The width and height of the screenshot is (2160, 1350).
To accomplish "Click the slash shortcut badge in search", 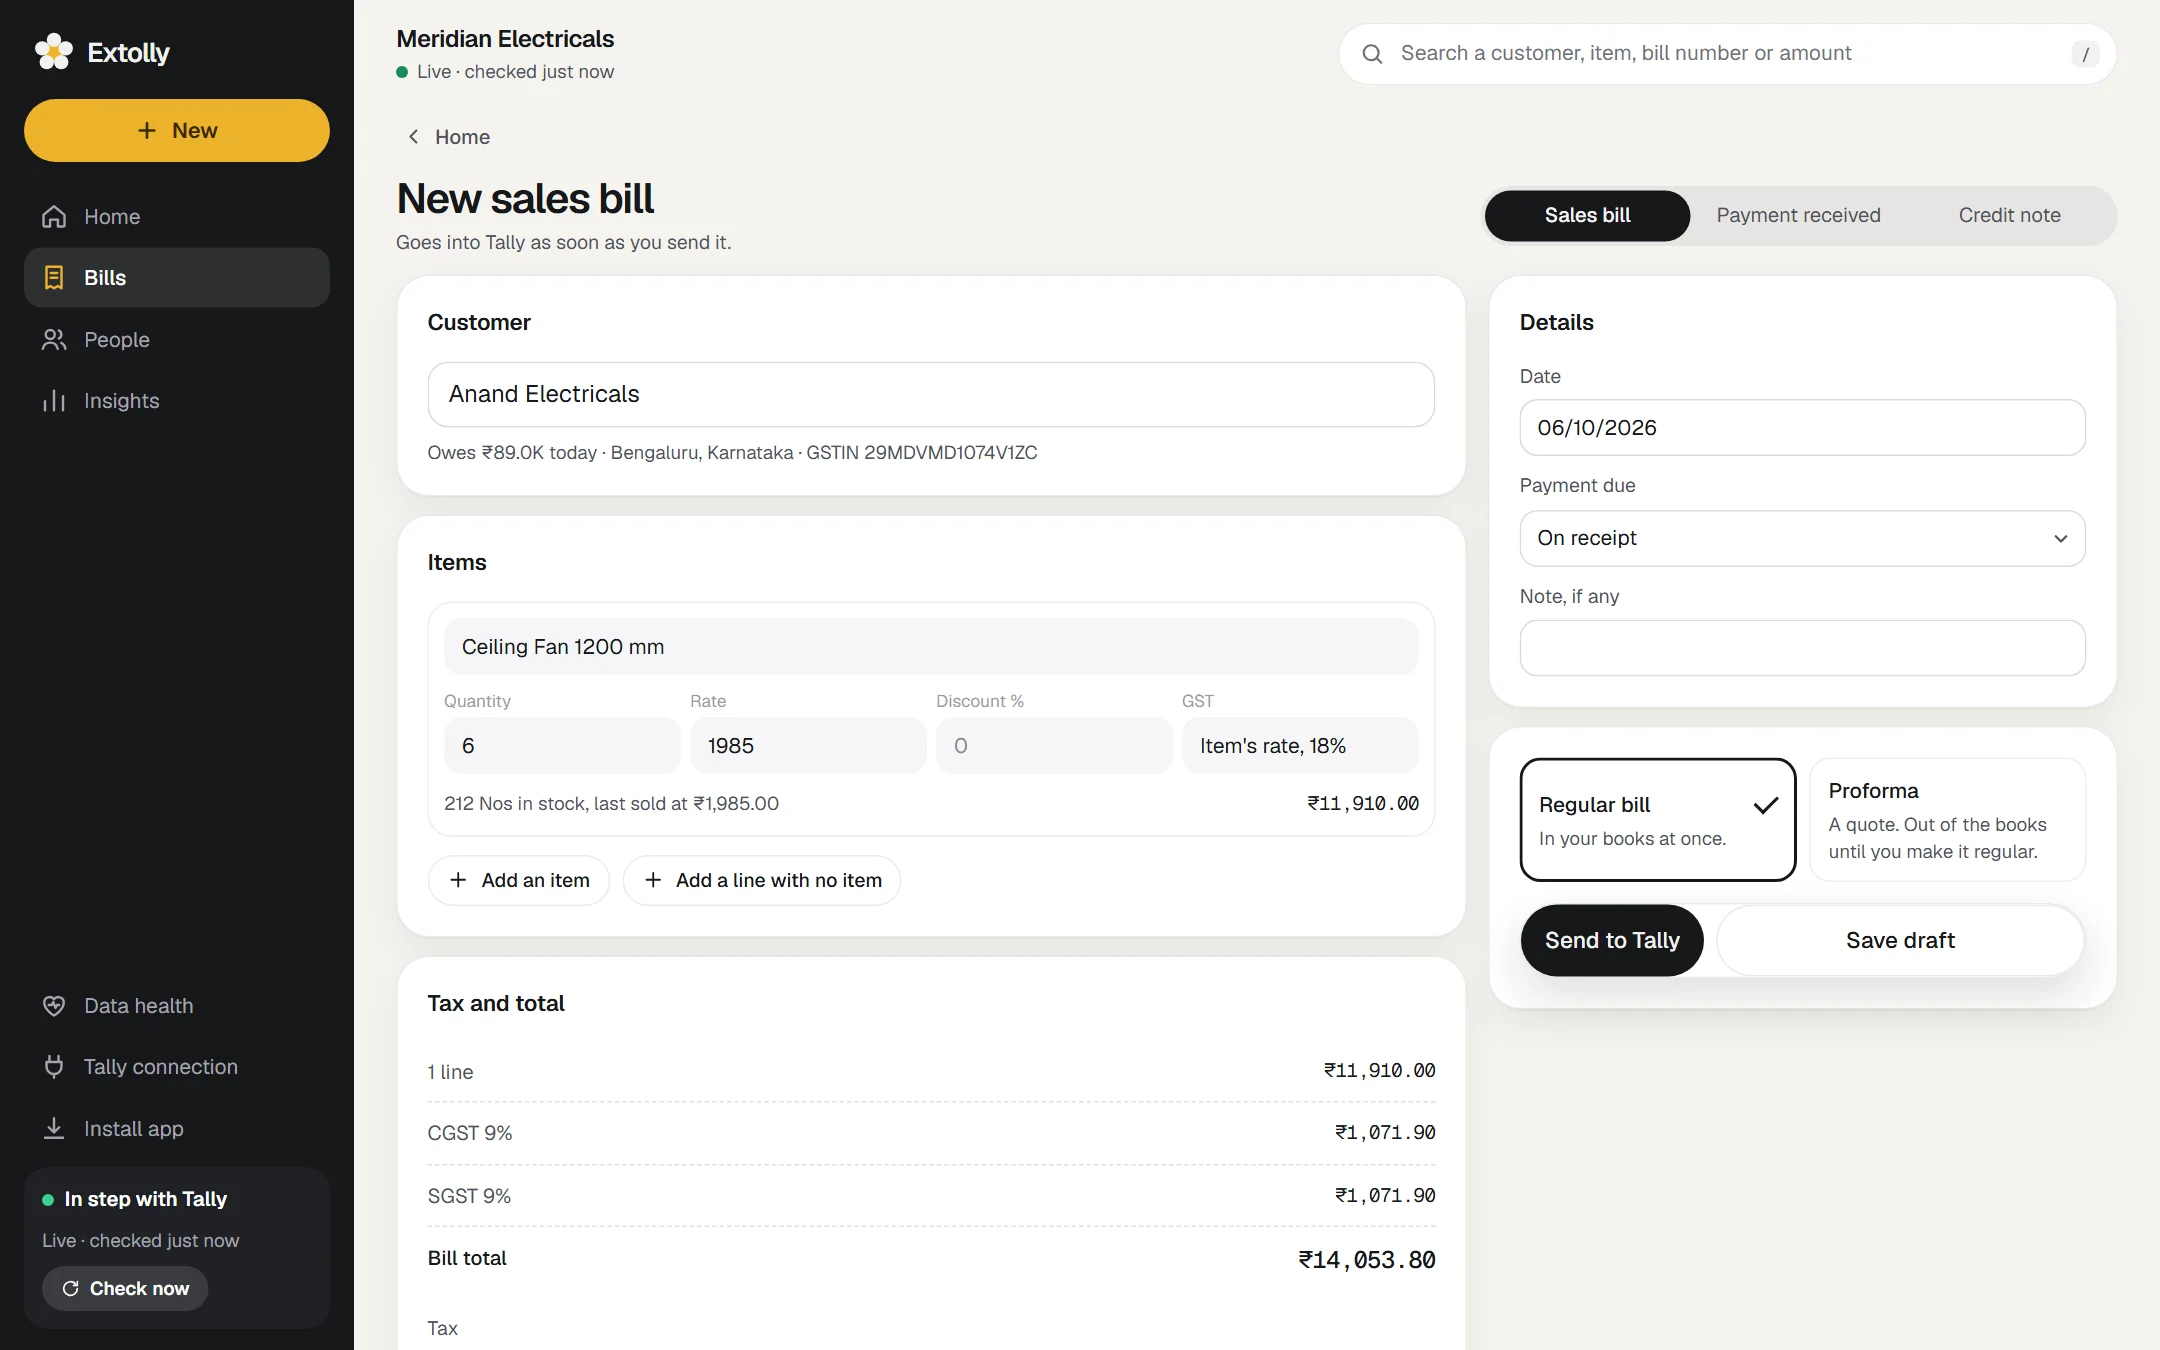I will [x=2085, y=54].
